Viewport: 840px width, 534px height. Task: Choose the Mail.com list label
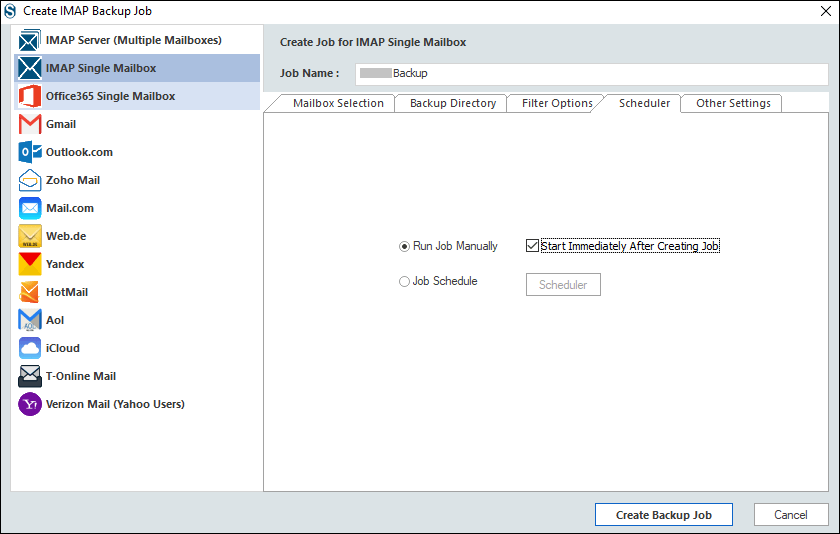click(x=70, y=208)
